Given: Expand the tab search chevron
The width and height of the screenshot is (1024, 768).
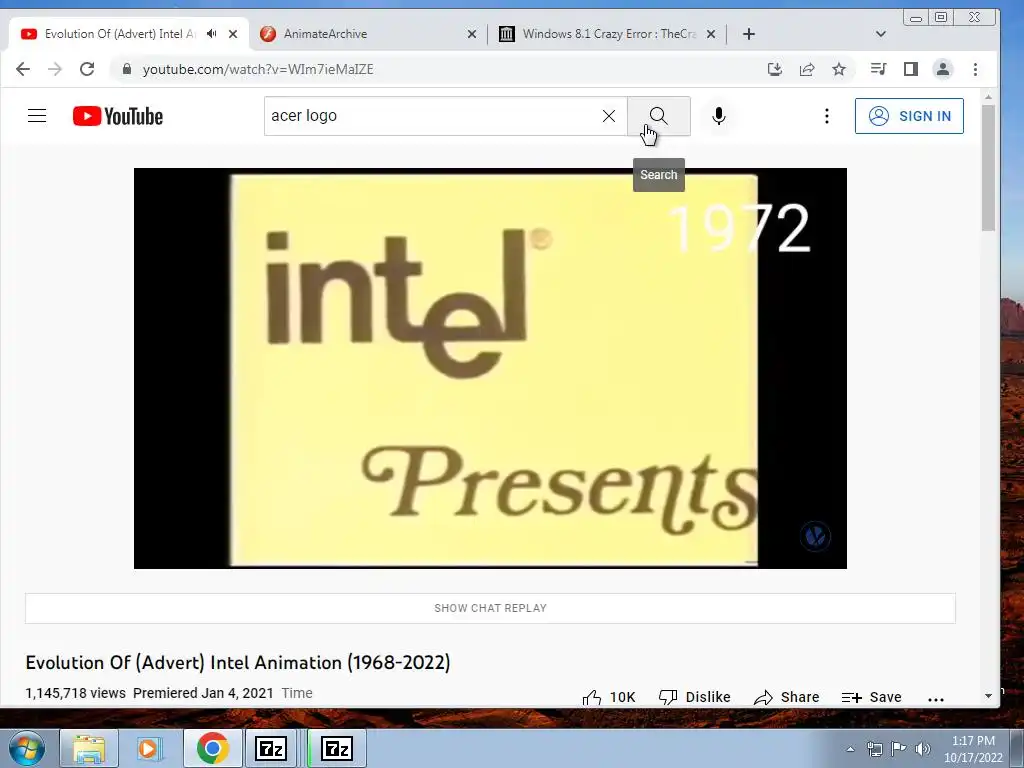Looking at the screenshot, I should 880,34.
